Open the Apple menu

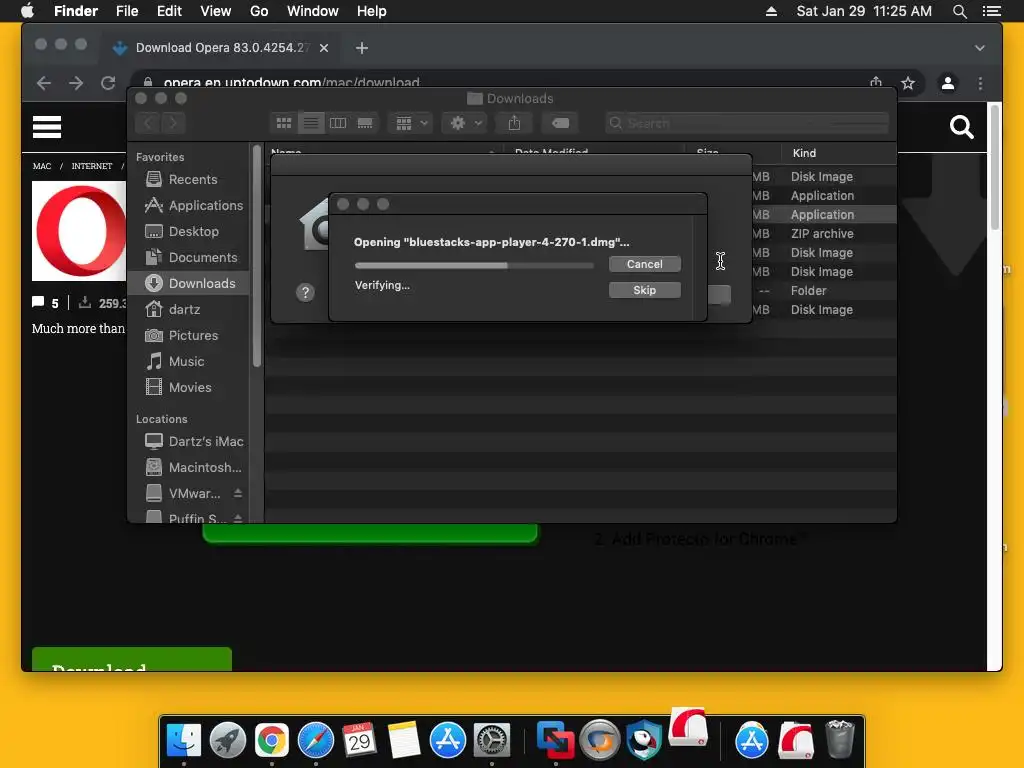pyautogui.click(x=27, y=11)
